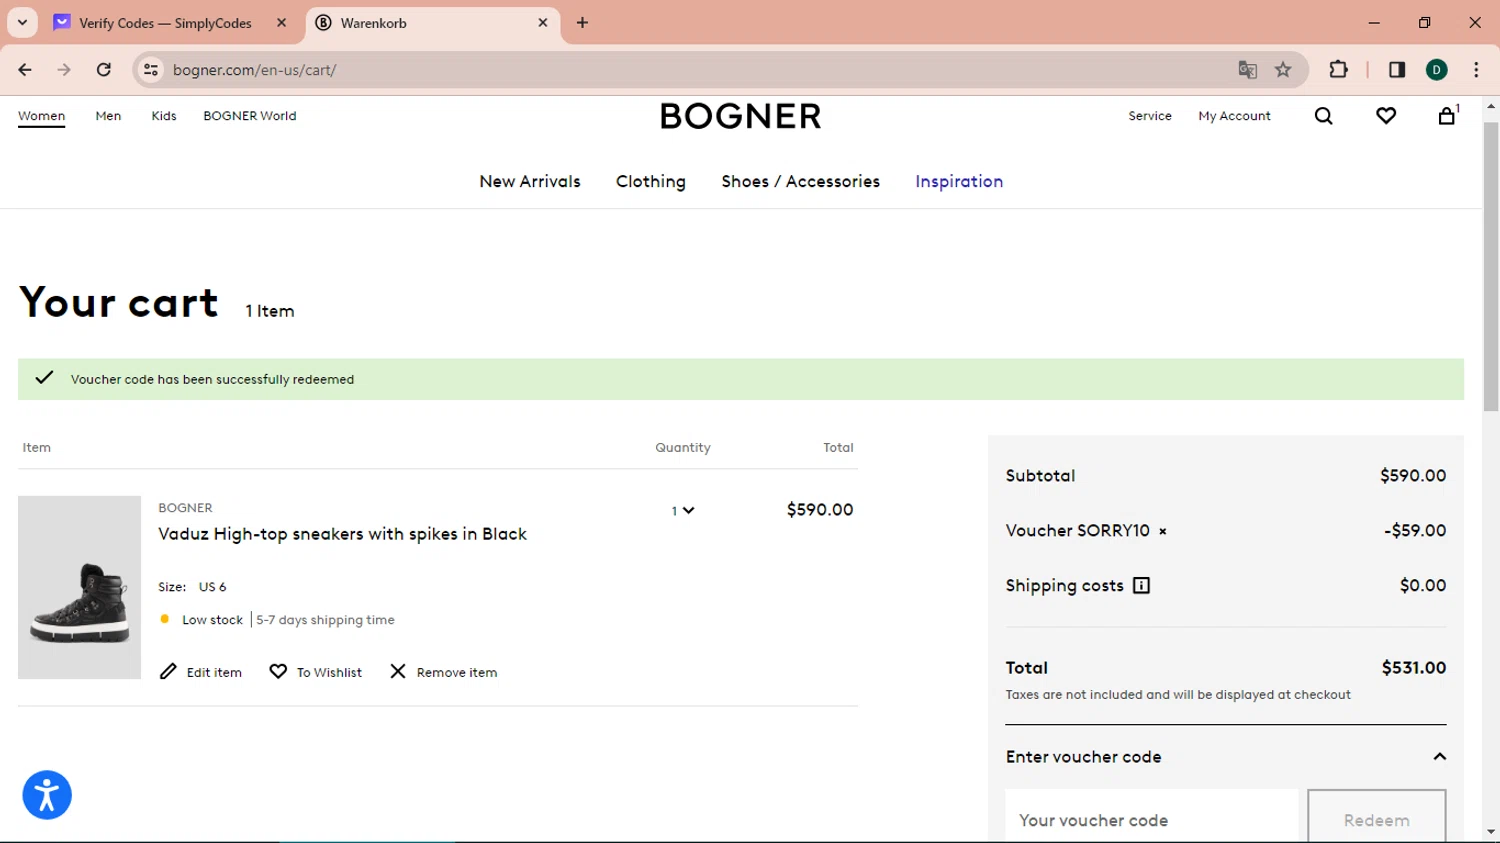Open Chrome three-dot menu
Screen dimensions: 1500x843
coord(1476,69)
